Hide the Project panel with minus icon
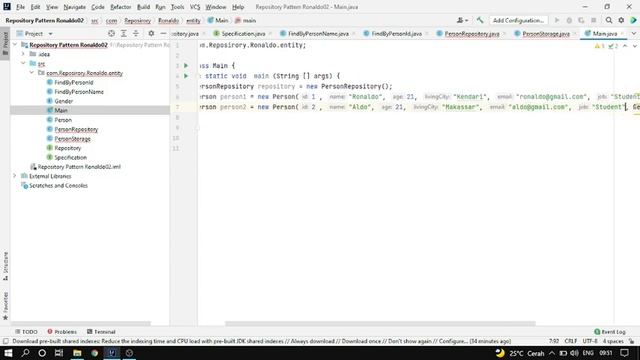The height and width of the screenshot is (360, 640). click(x=163, y=33)
